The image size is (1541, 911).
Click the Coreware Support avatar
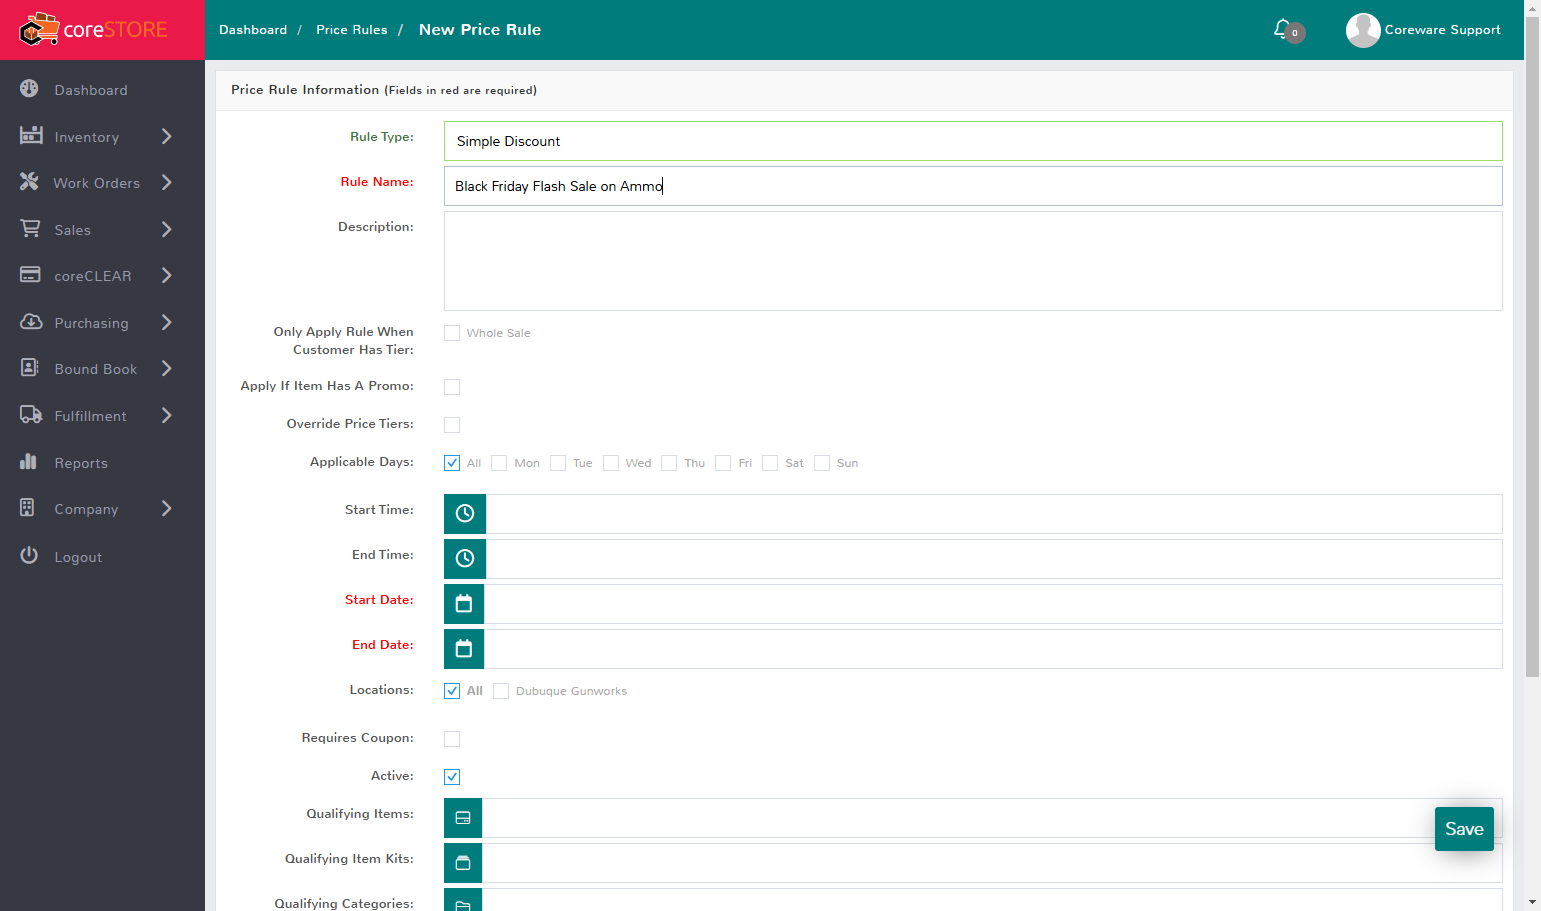tap(1363, 30)
